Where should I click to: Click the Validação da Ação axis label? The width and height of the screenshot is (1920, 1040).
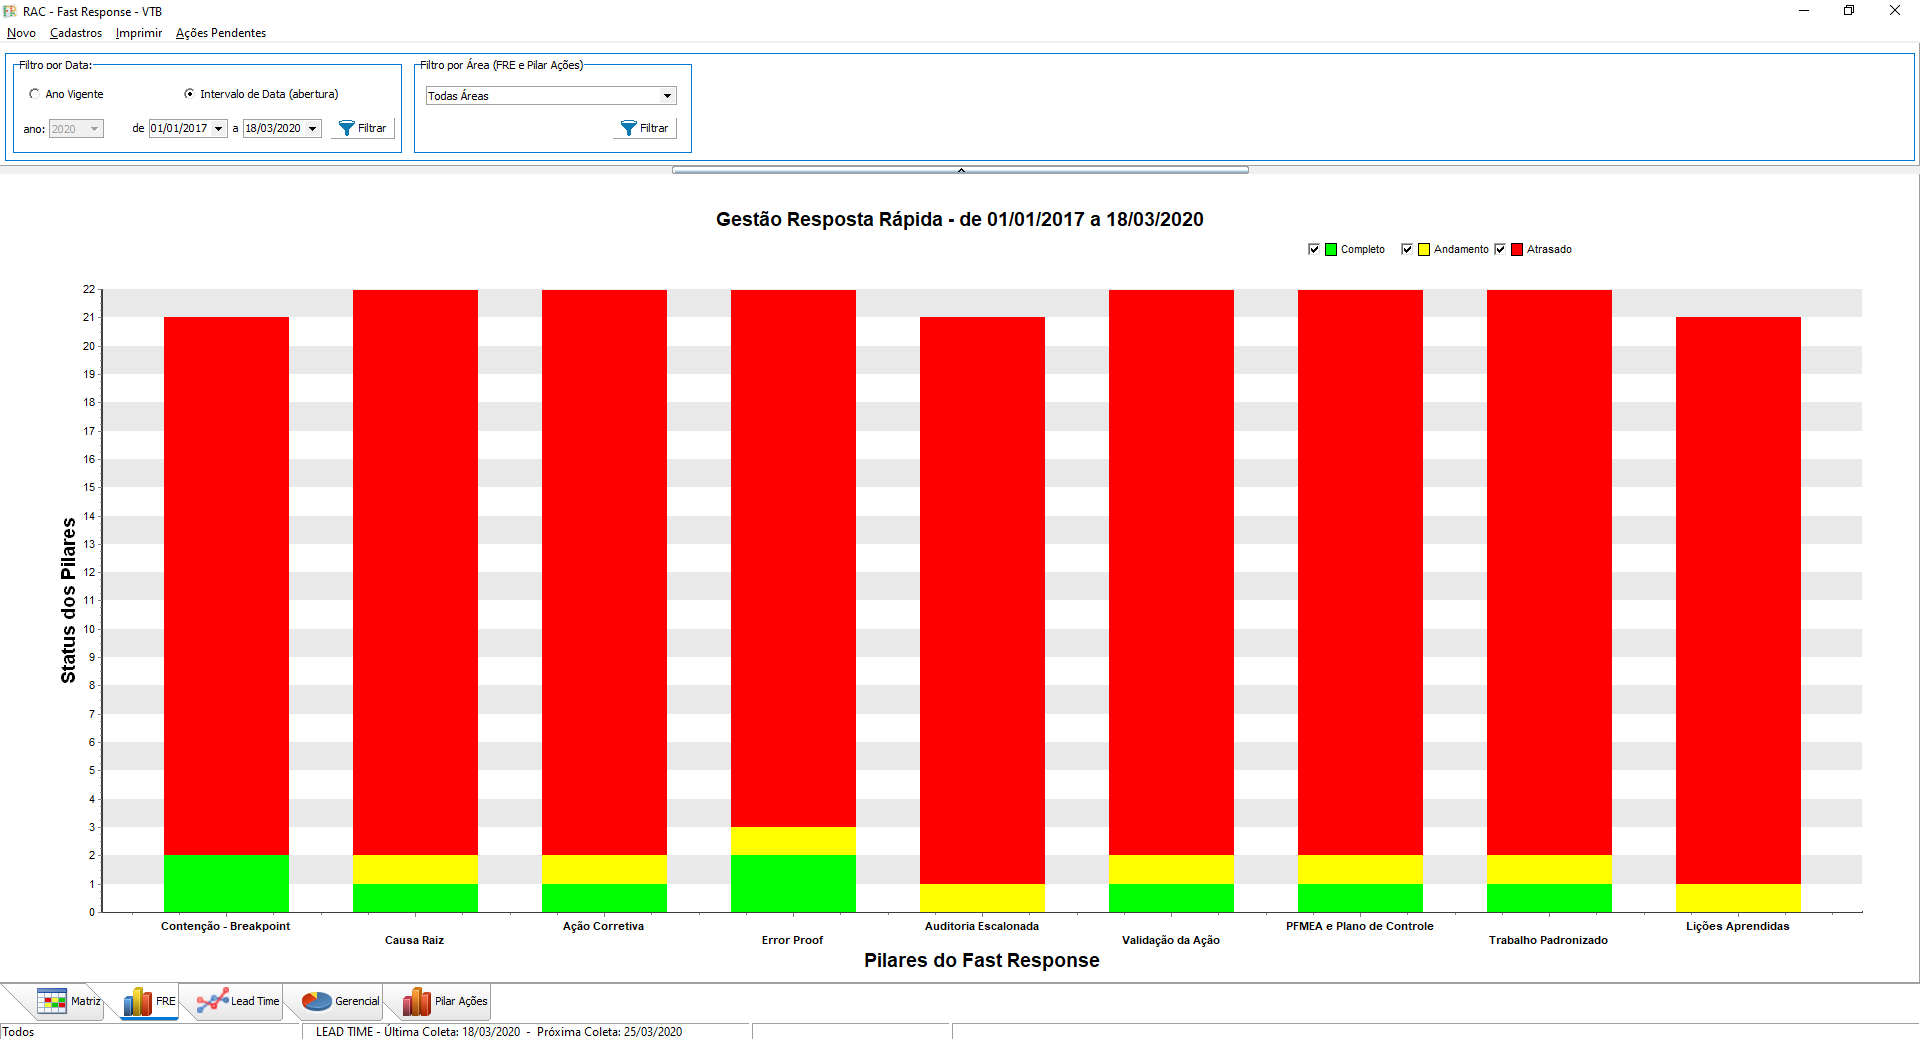coord(1170,940)
